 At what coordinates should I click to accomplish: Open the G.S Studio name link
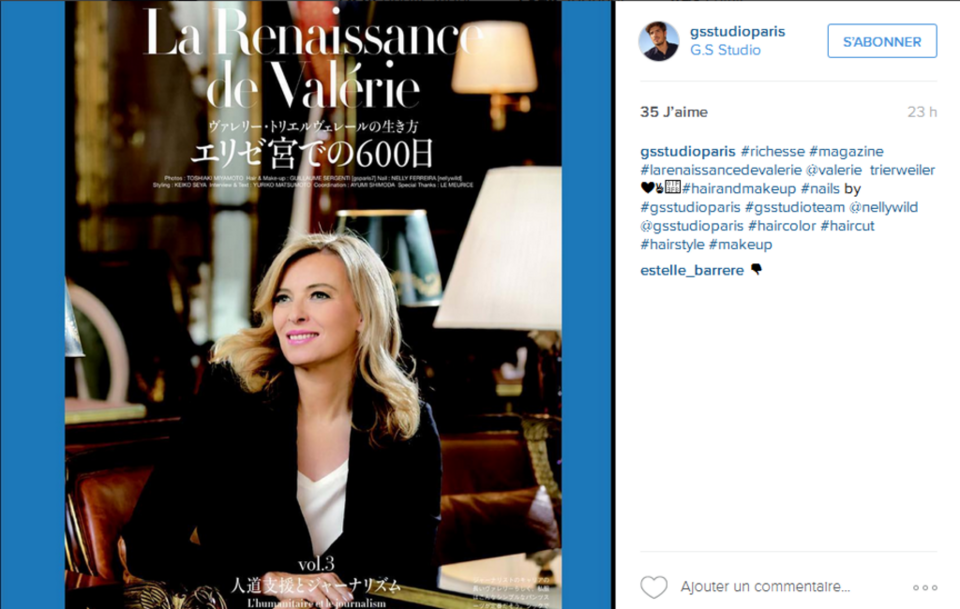point(725,50)
